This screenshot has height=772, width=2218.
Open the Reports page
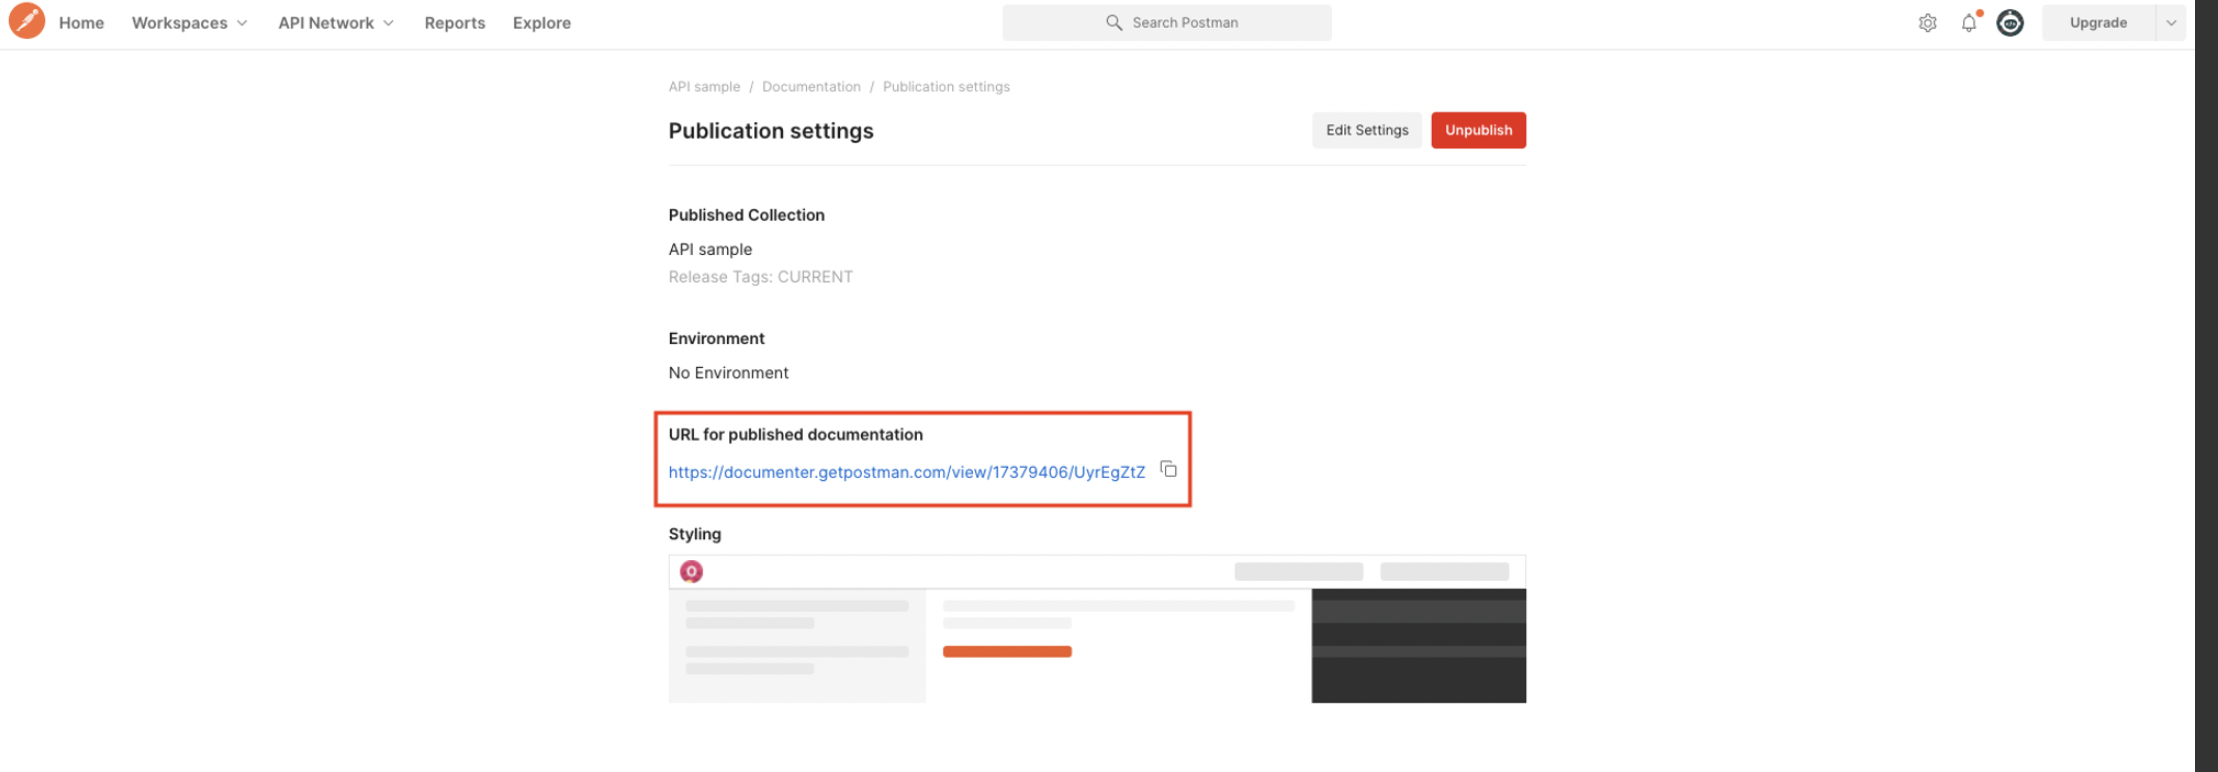[x=455, y=23]
